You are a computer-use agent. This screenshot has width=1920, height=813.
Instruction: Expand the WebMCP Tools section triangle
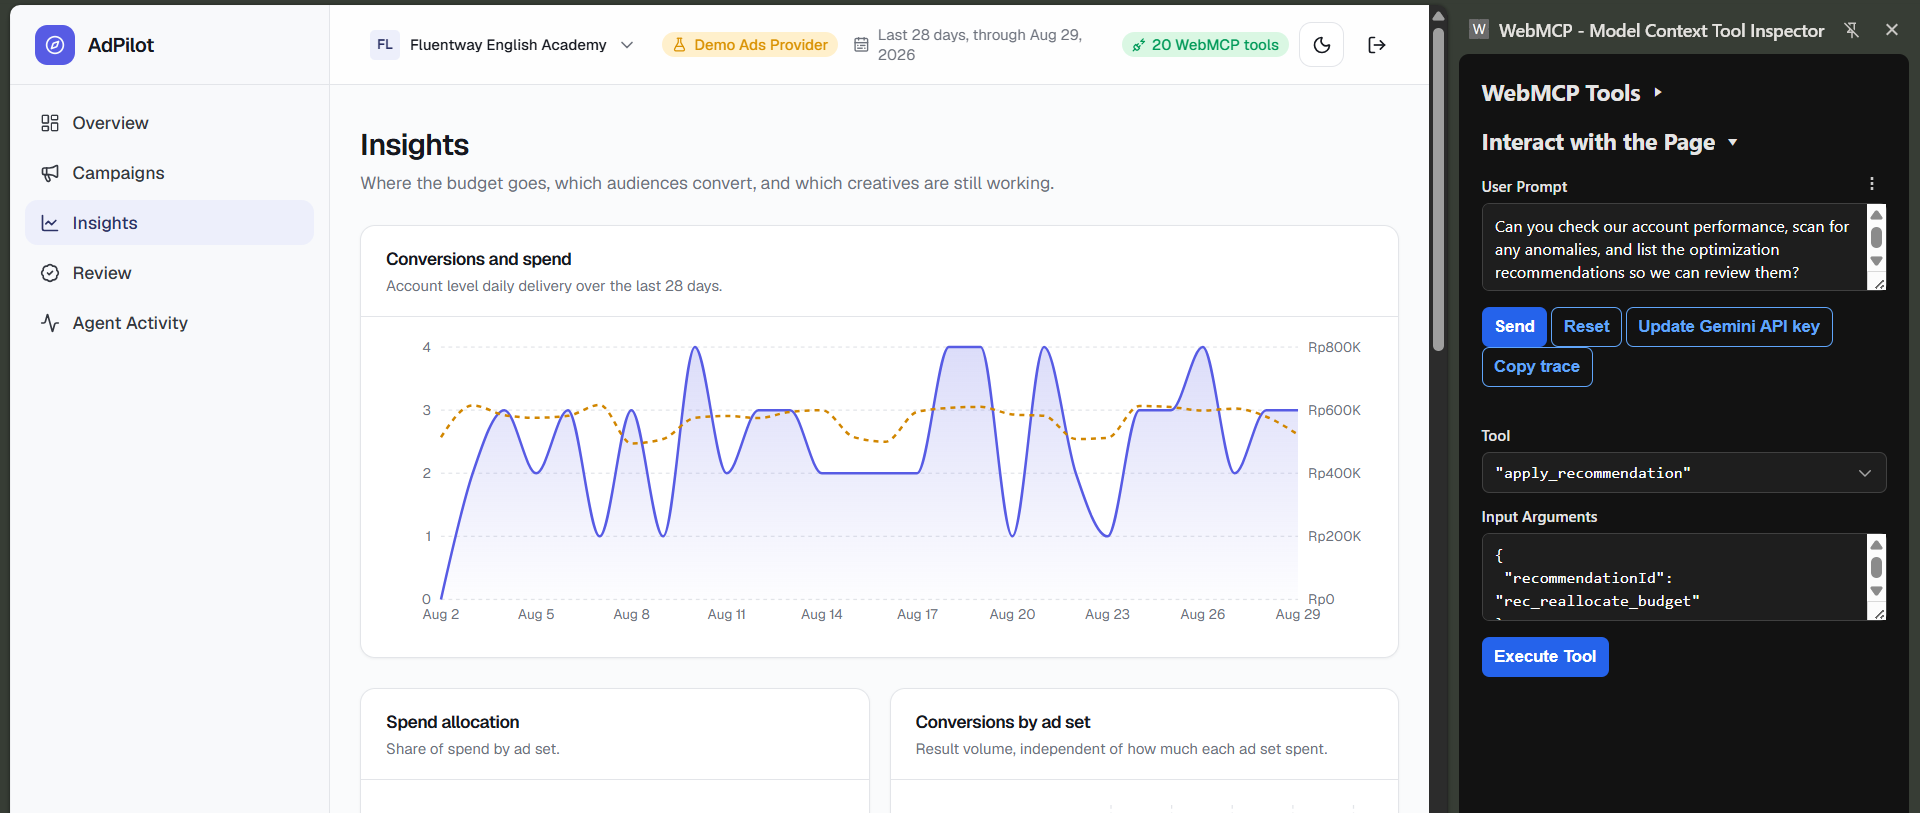pyautogui.click(x=1658, y=92)
